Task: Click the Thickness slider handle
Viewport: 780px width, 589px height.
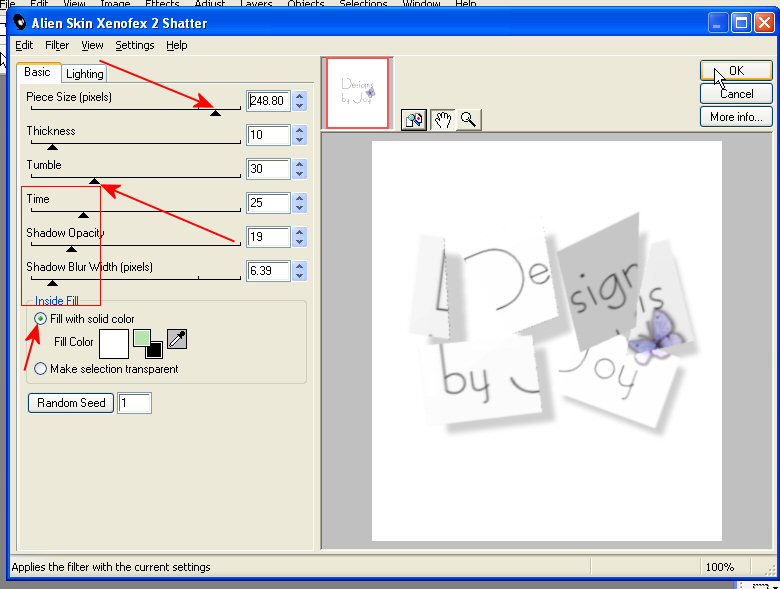Action: (52, 147)
